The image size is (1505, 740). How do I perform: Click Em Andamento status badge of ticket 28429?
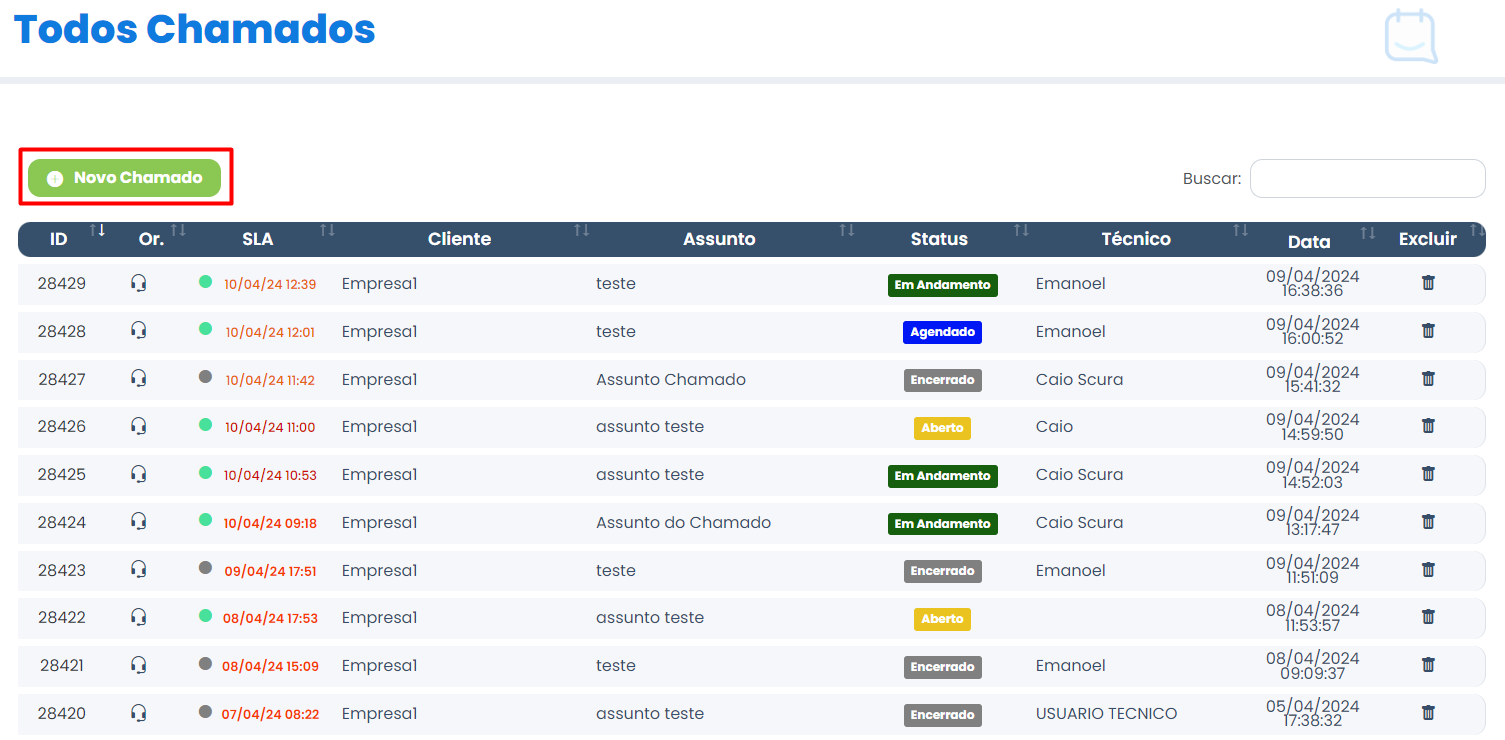943,285
